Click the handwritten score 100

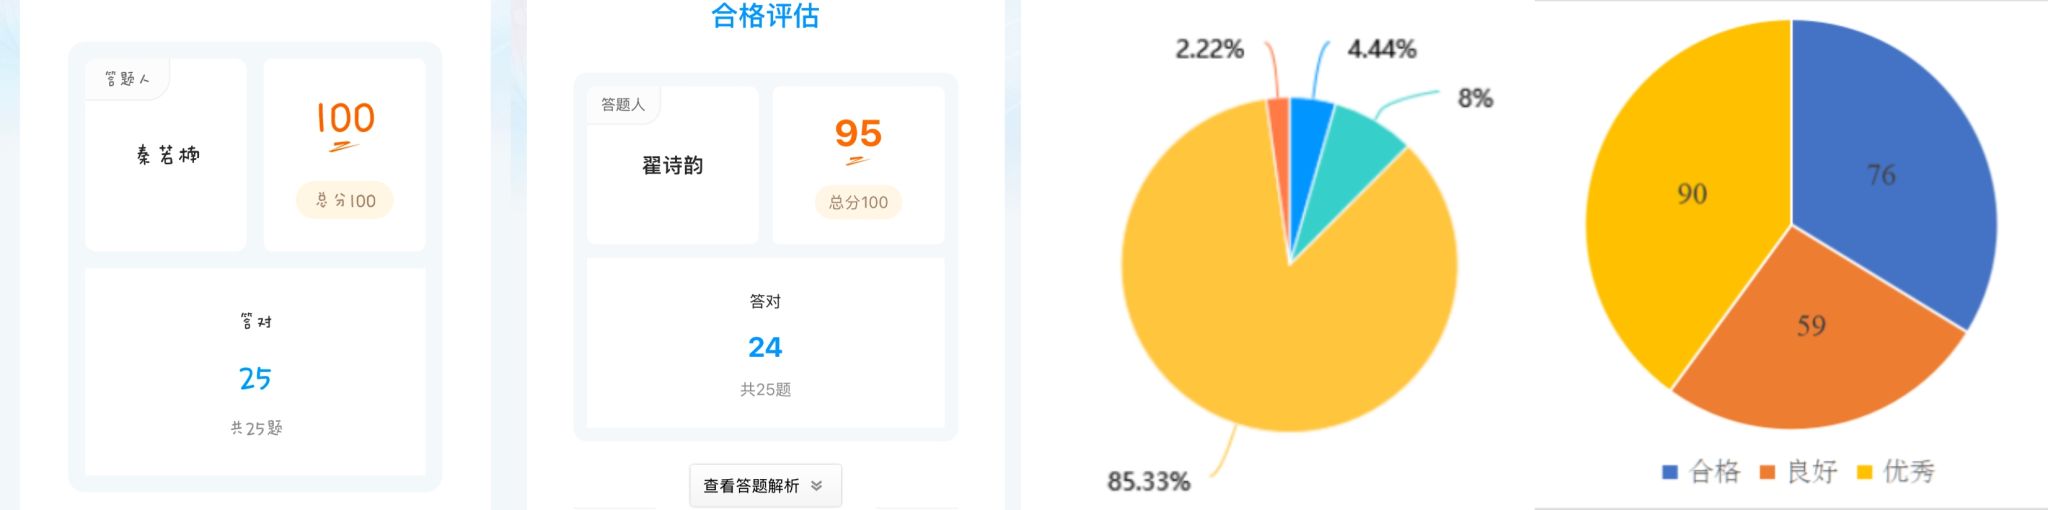[x=345, y=118]
